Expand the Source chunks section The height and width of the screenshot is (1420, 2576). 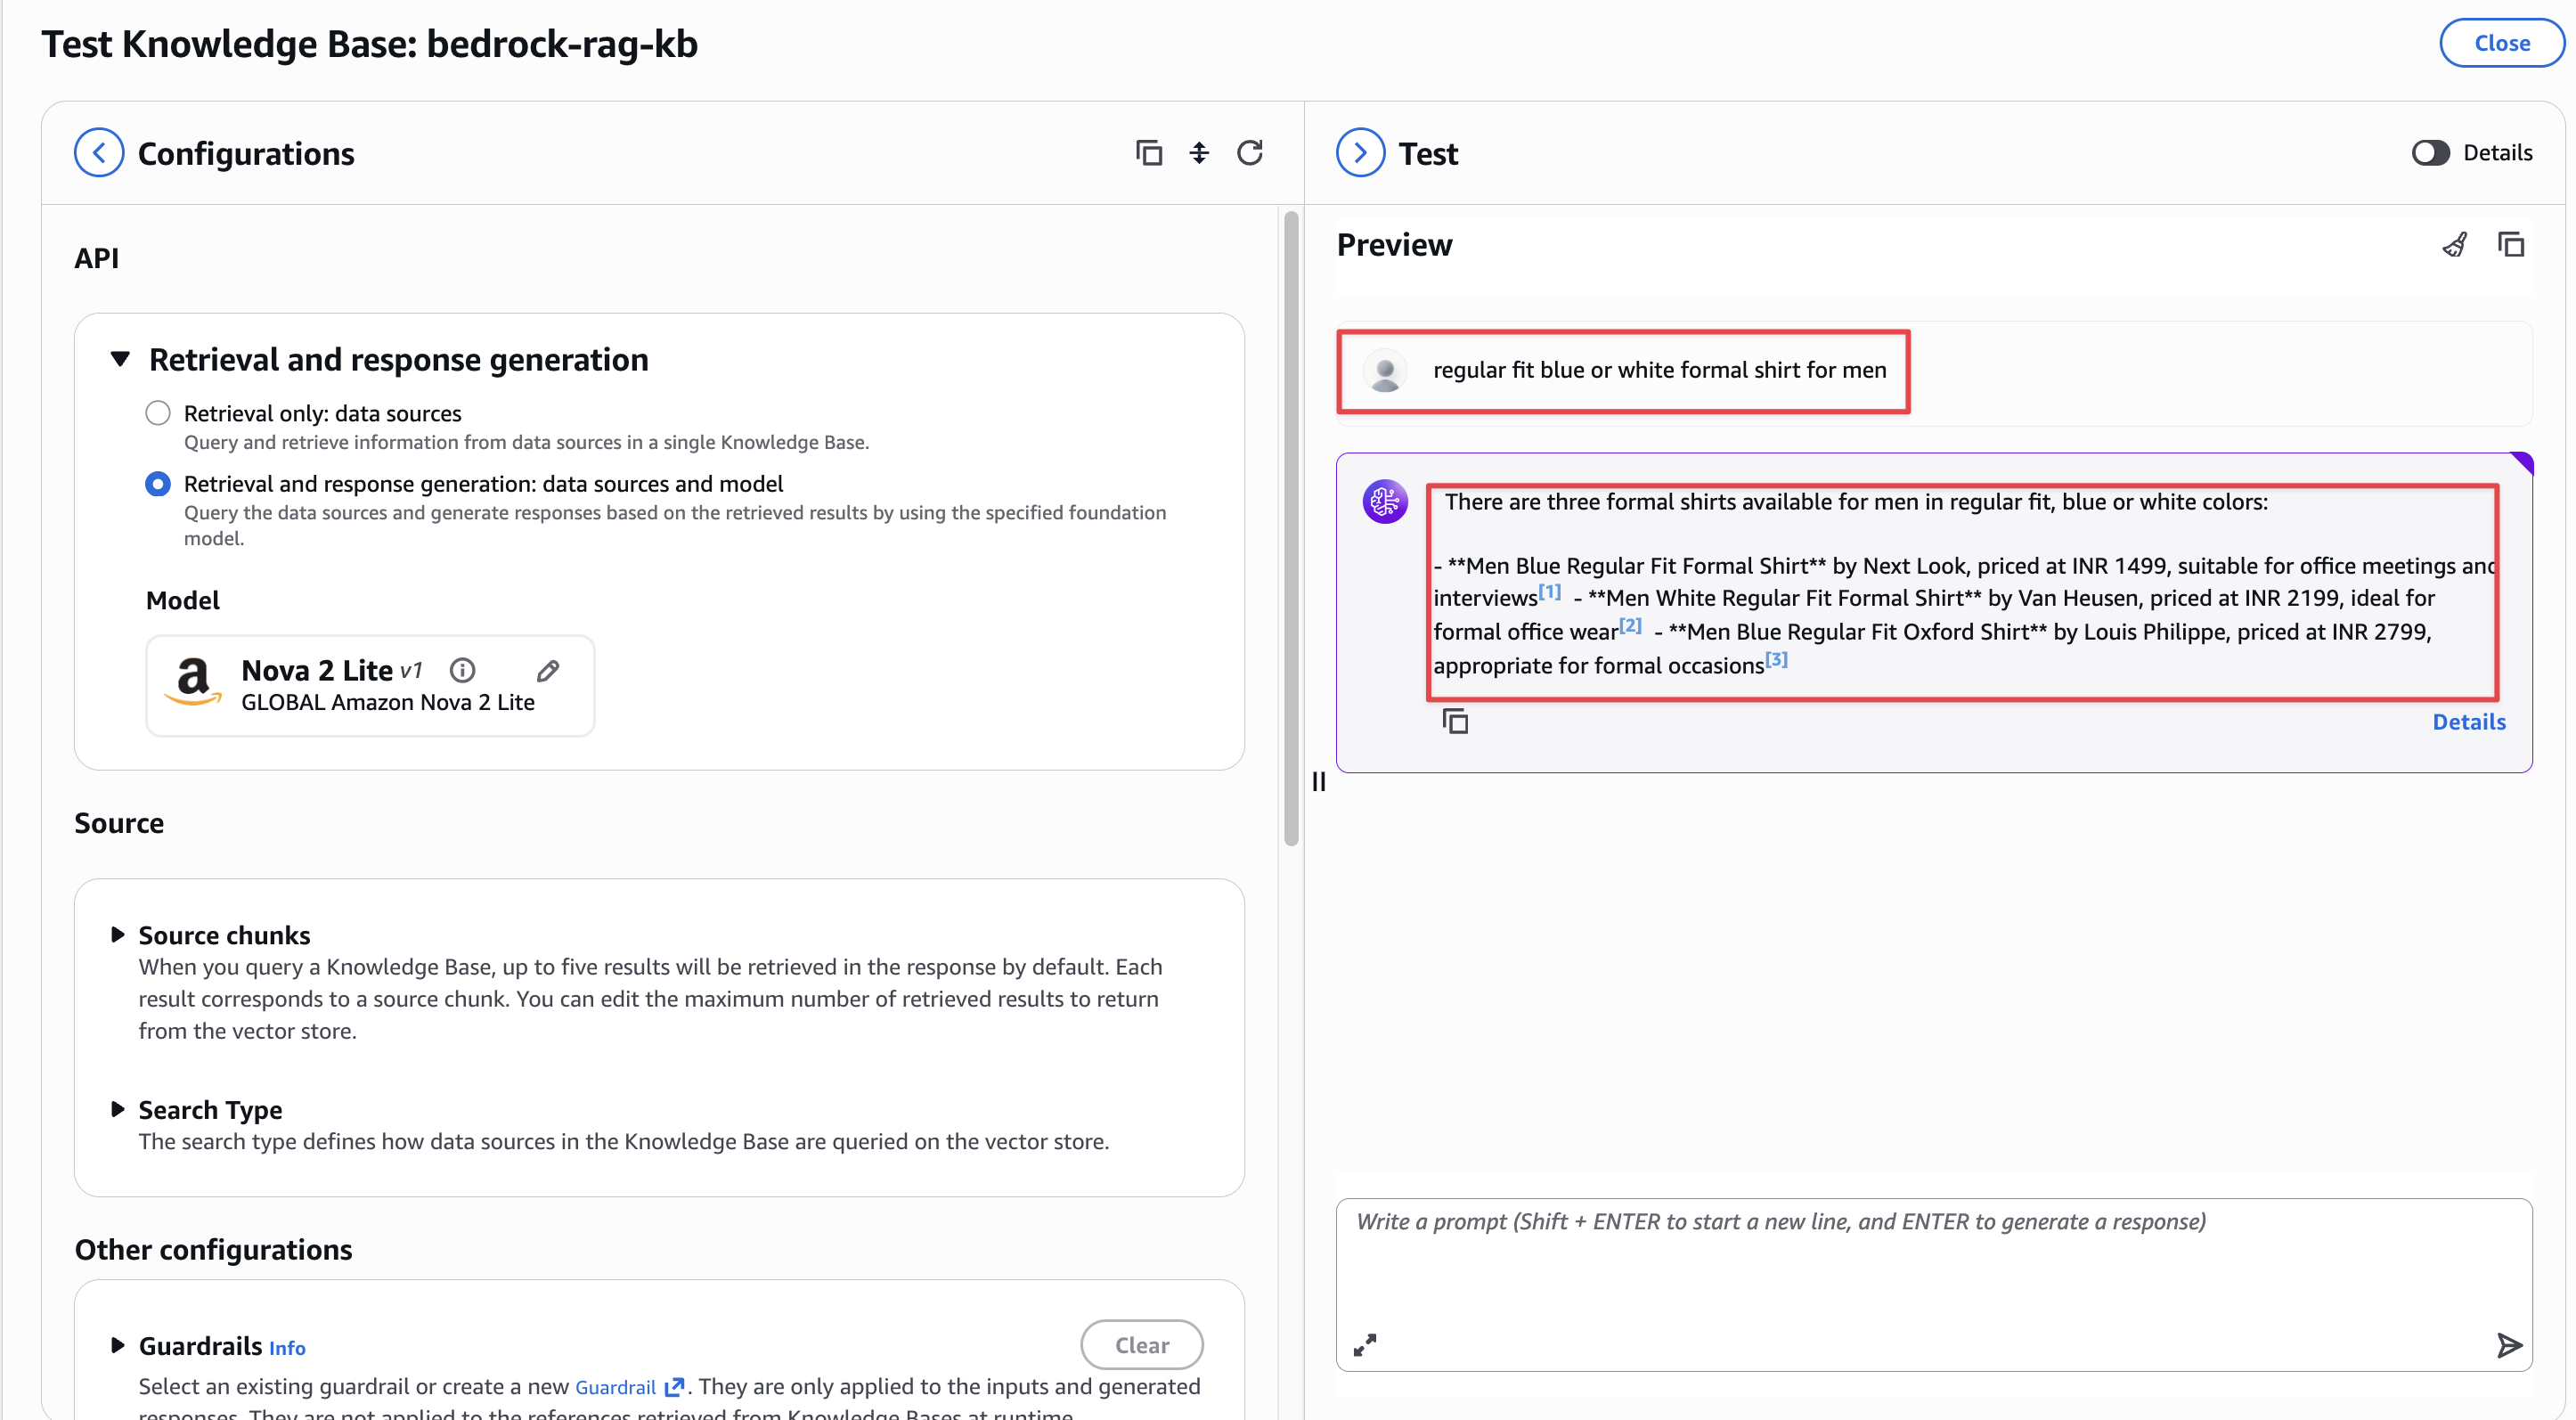[x=117, y=935]
